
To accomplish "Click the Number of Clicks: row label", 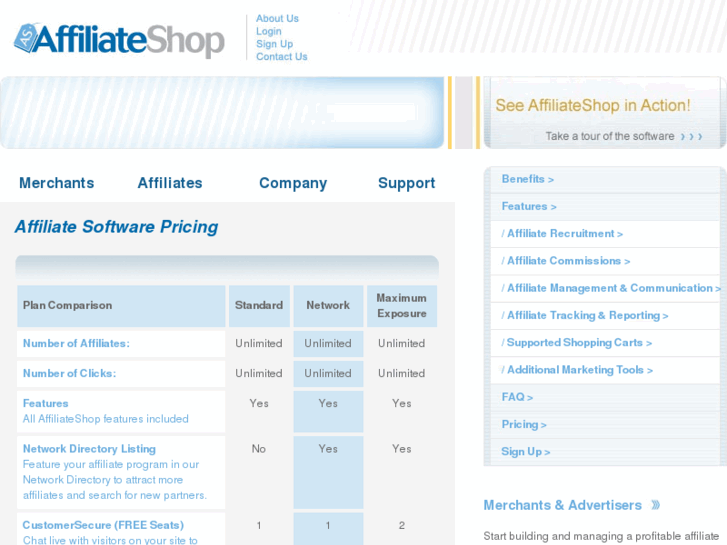I will [70, 373].
